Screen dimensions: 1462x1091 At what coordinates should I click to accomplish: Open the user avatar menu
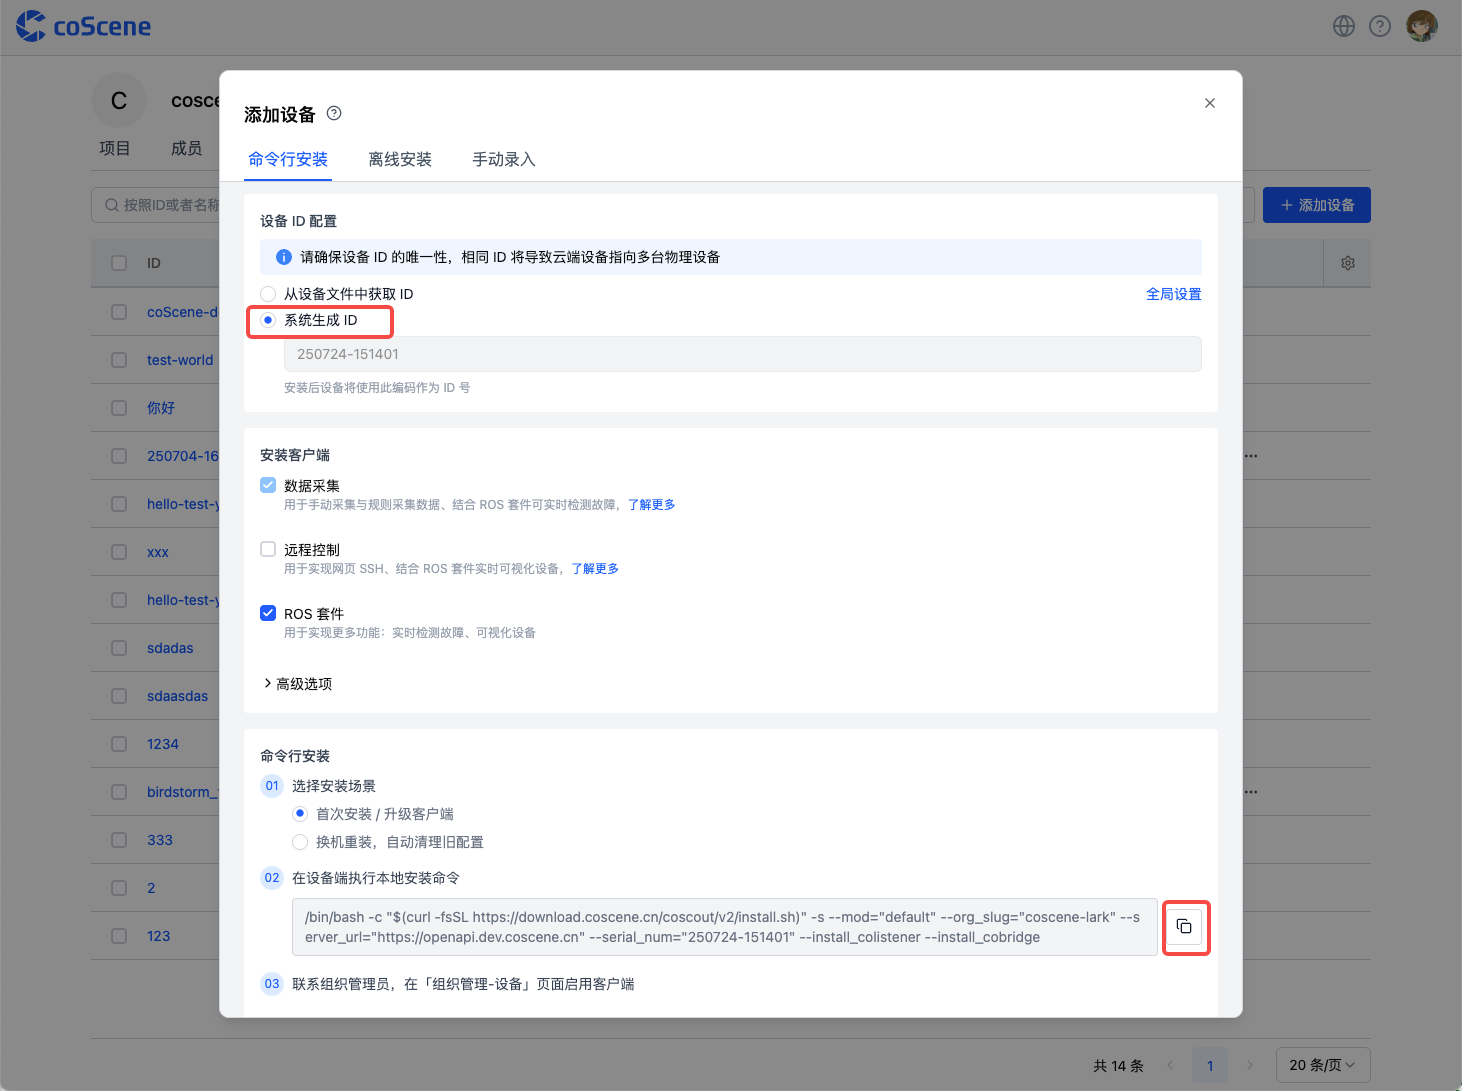tap(1422, 26)
